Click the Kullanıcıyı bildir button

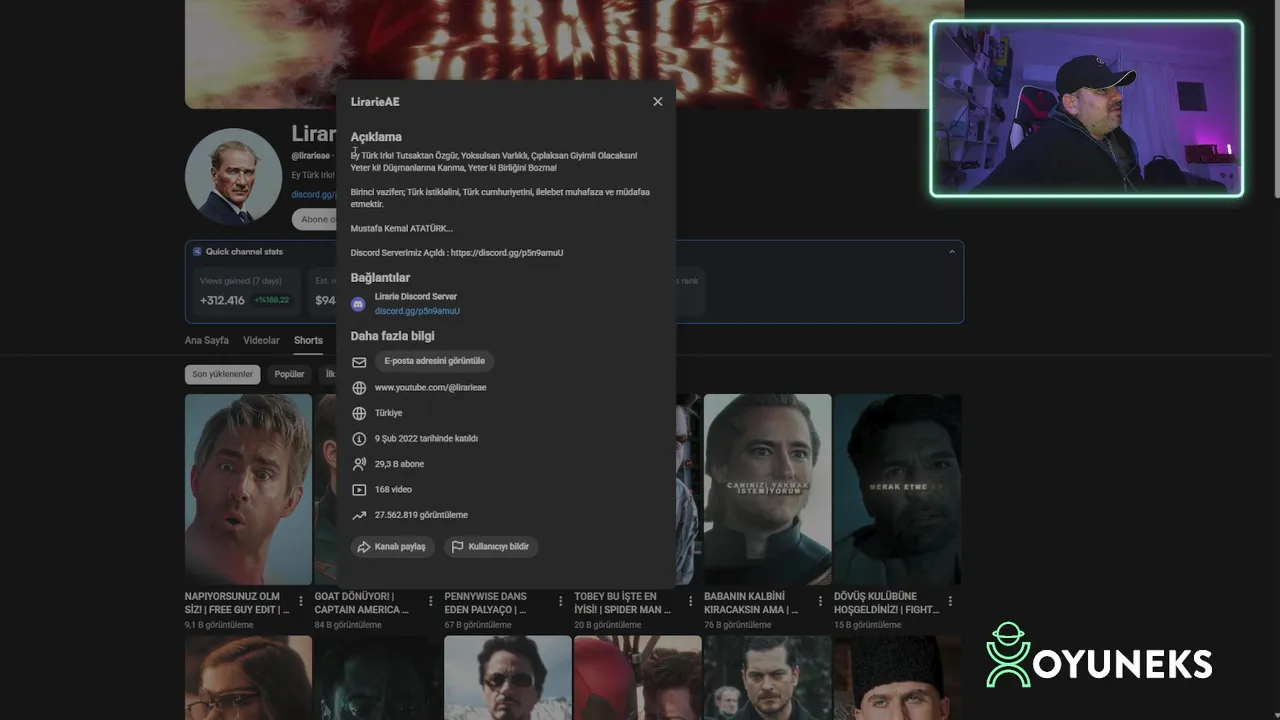click(491, 547)
